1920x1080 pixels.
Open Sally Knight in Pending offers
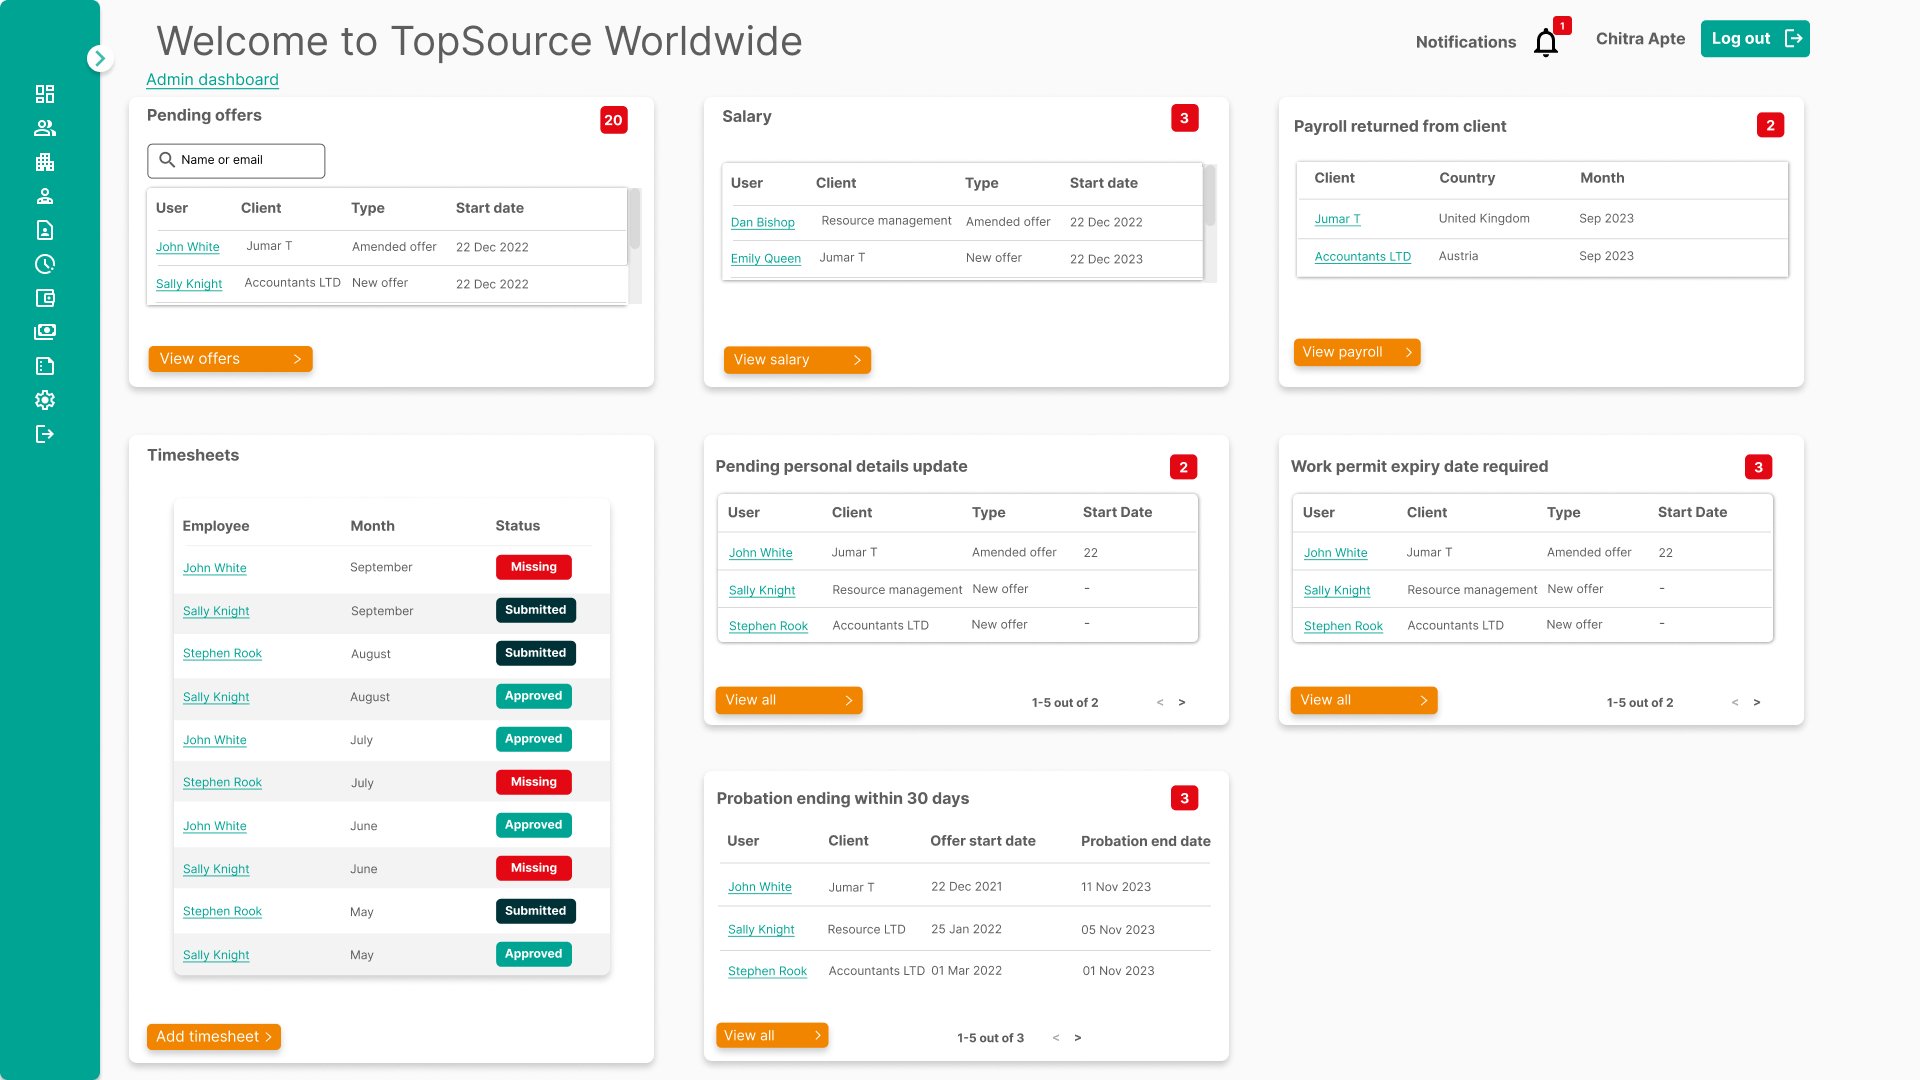tap(189, 284)
